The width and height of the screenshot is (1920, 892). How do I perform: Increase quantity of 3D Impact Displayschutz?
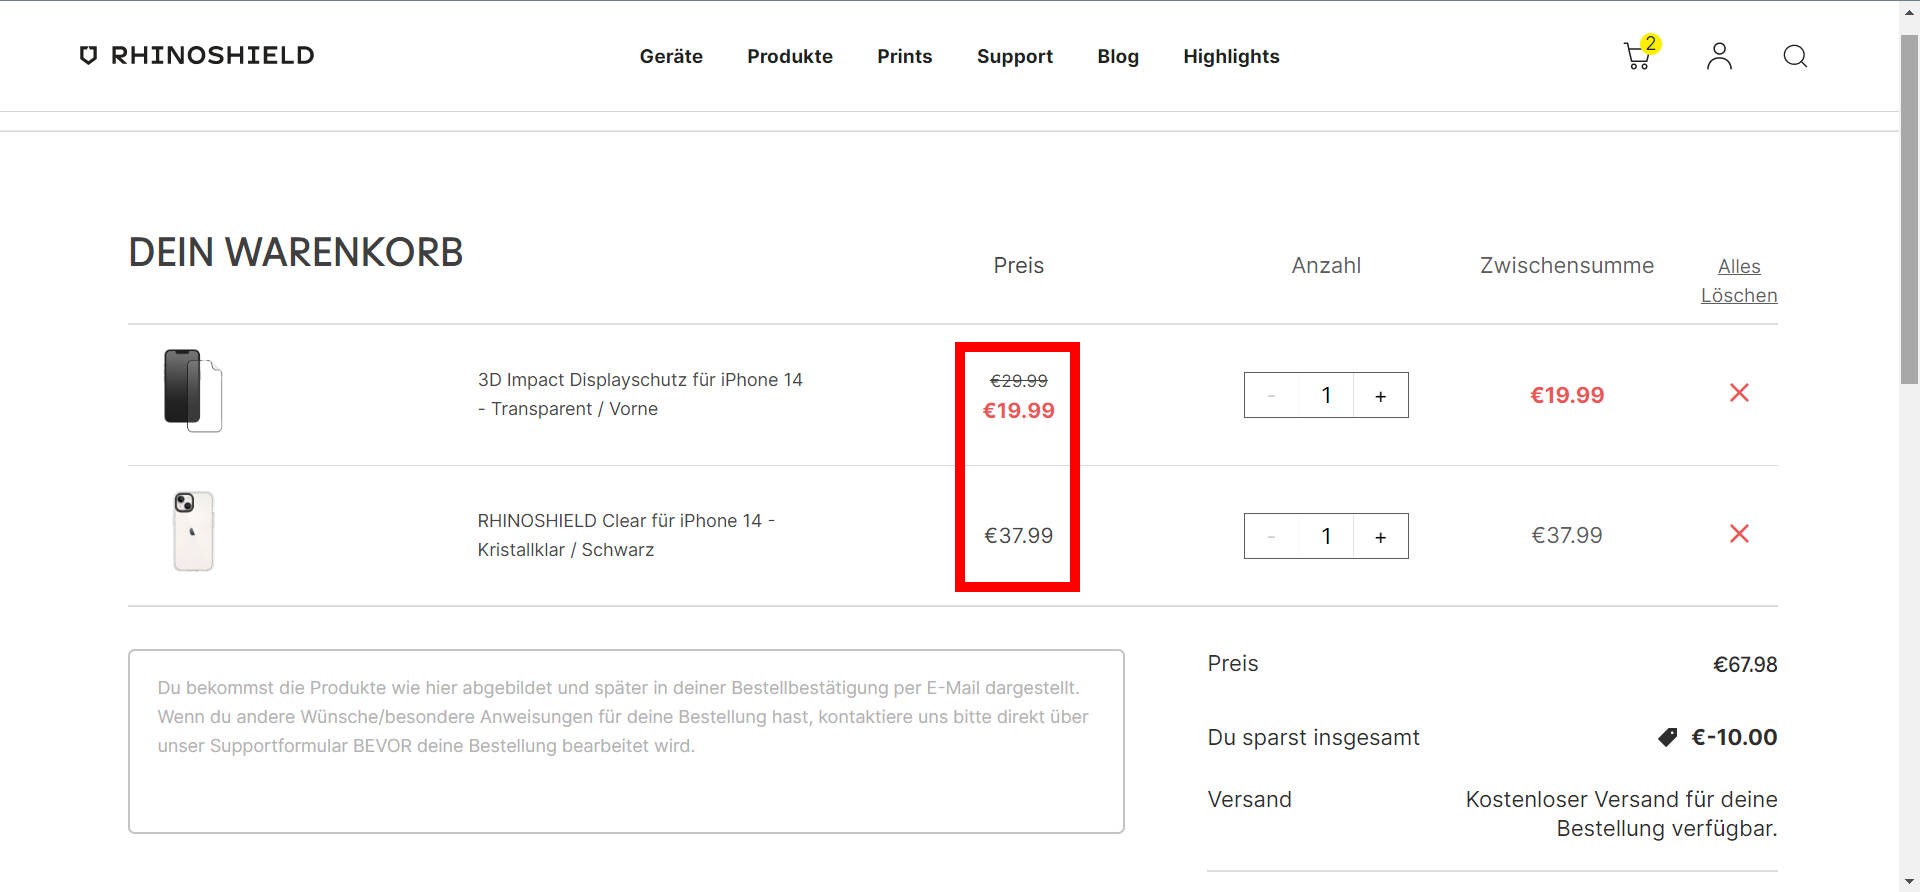pyautogui.click(x=1380, y=395)
